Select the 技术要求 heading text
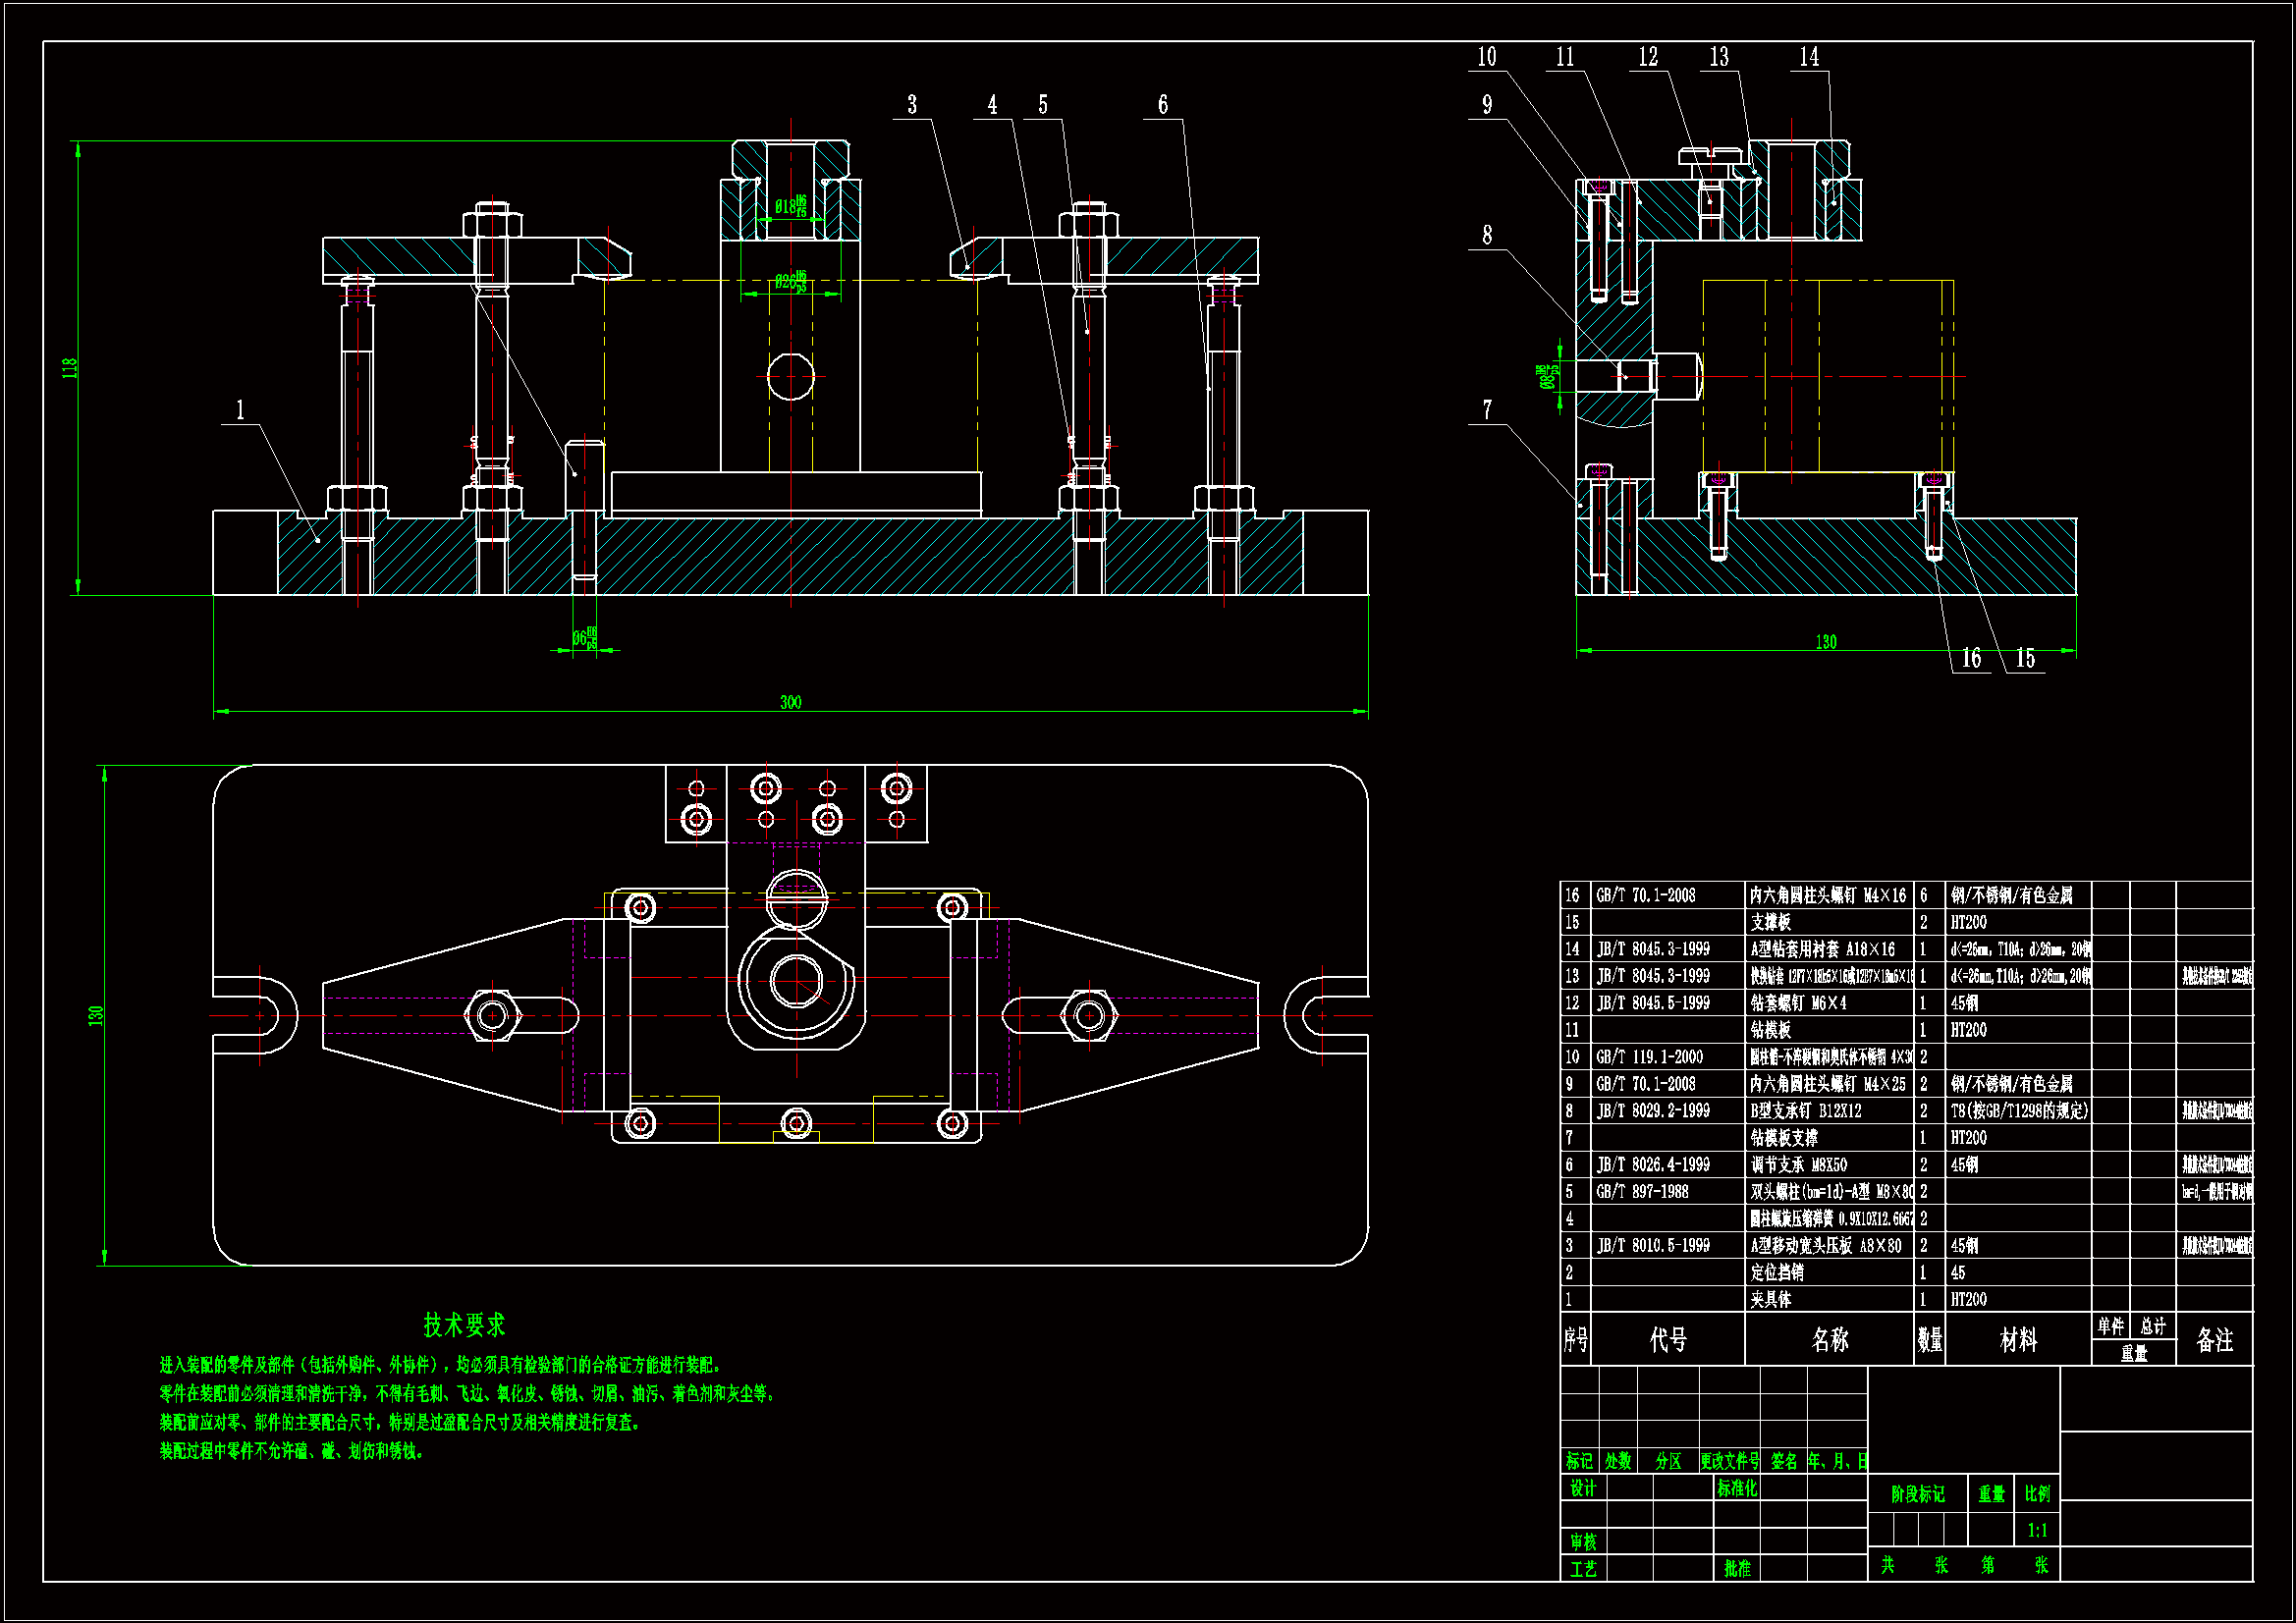2296x1623 pixels. pyautogui.click(x=464, y=1325)
